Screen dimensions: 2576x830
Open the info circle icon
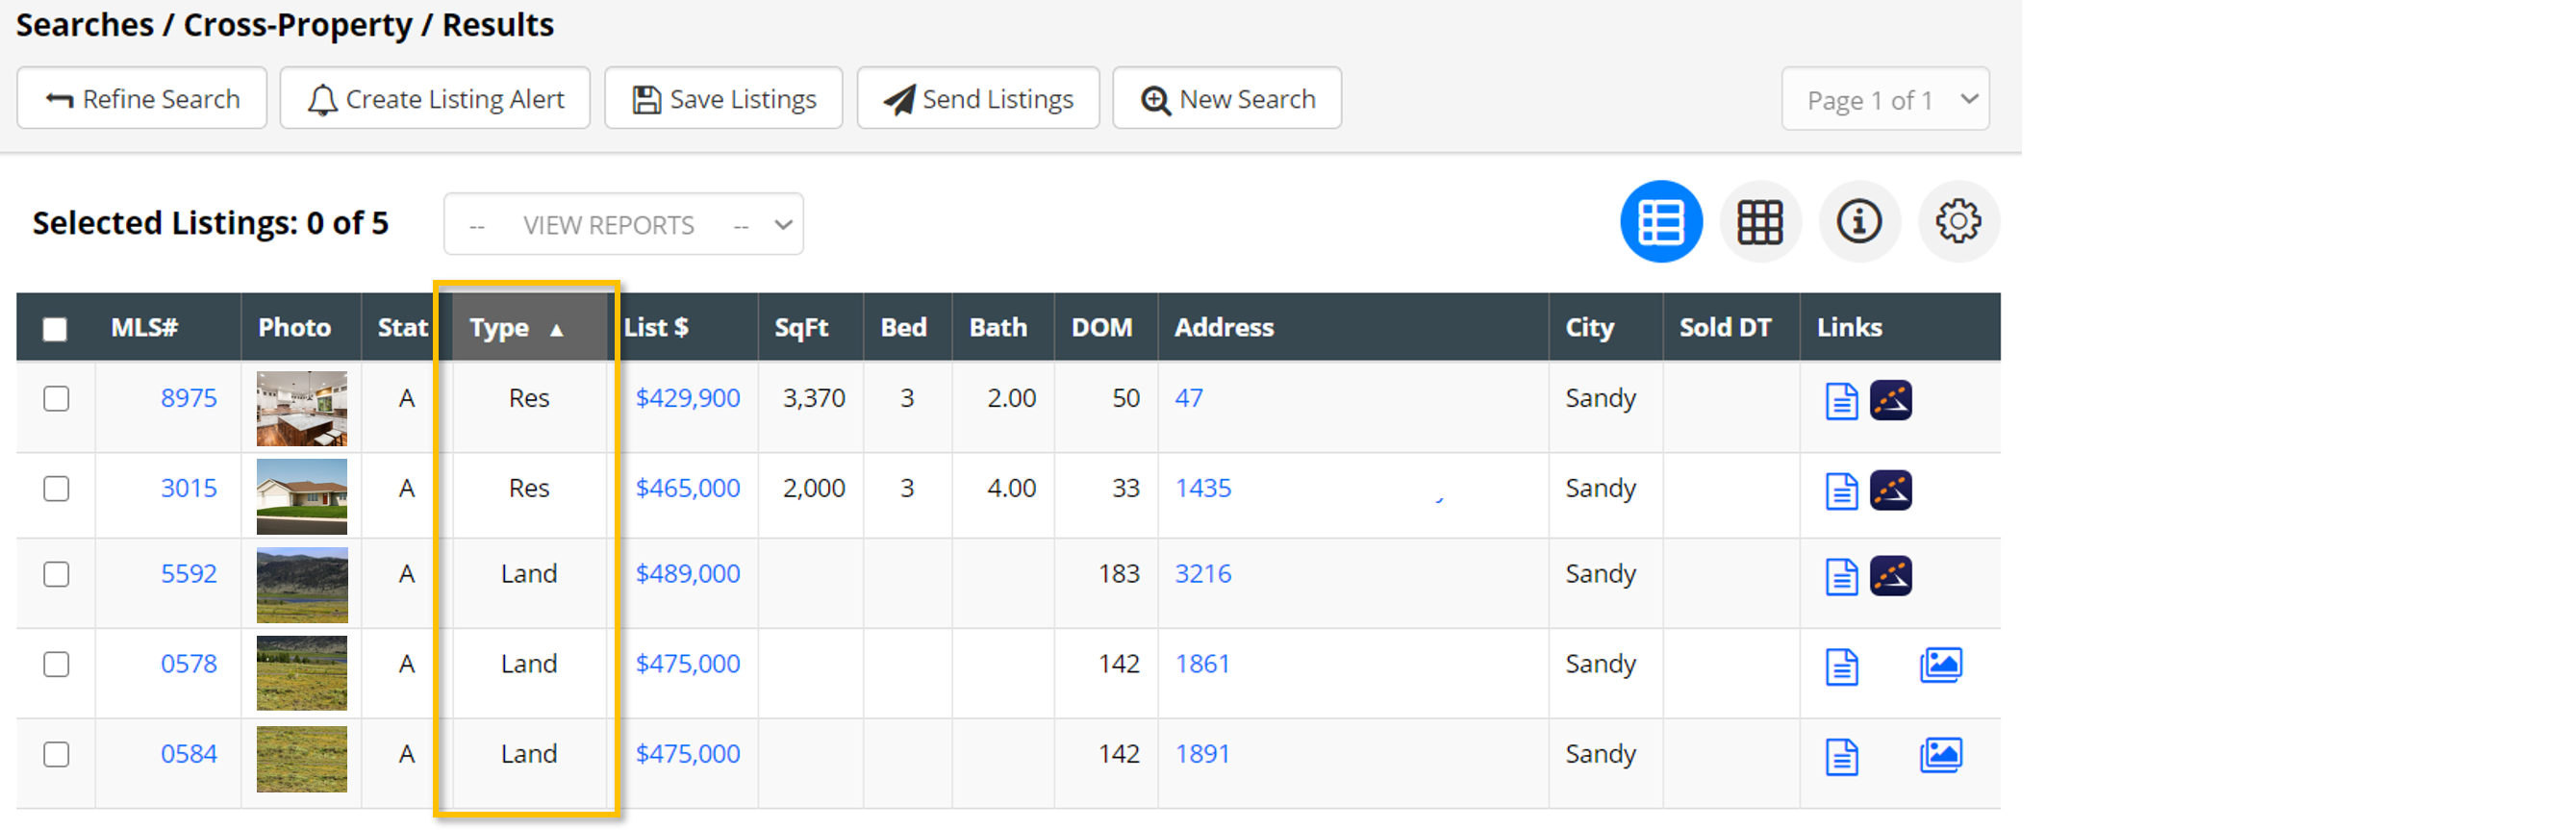[x=1858, y=222]
